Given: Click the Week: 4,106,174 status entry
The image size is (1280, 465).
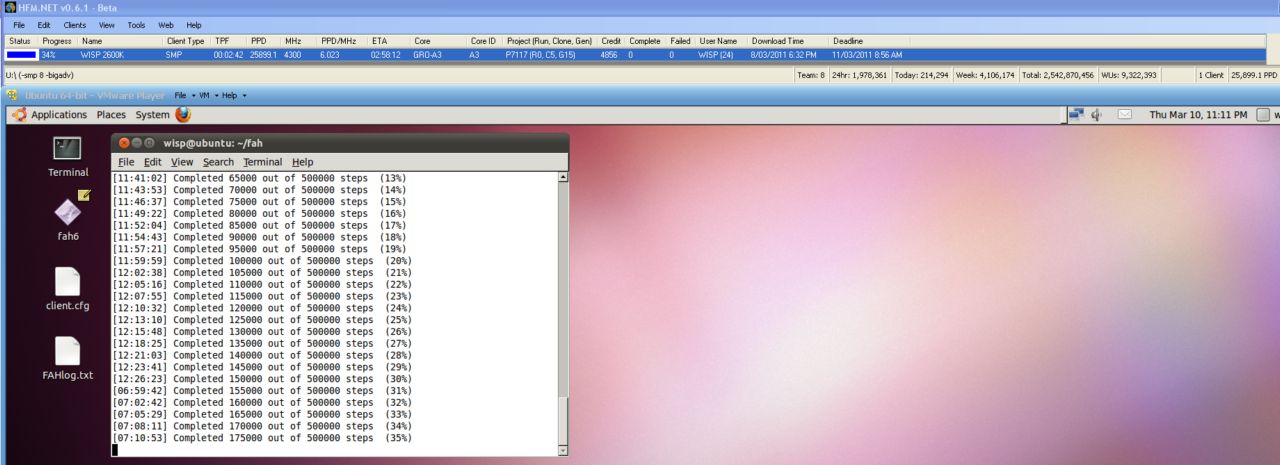Looking at the screenshot, I should [987, 75].
